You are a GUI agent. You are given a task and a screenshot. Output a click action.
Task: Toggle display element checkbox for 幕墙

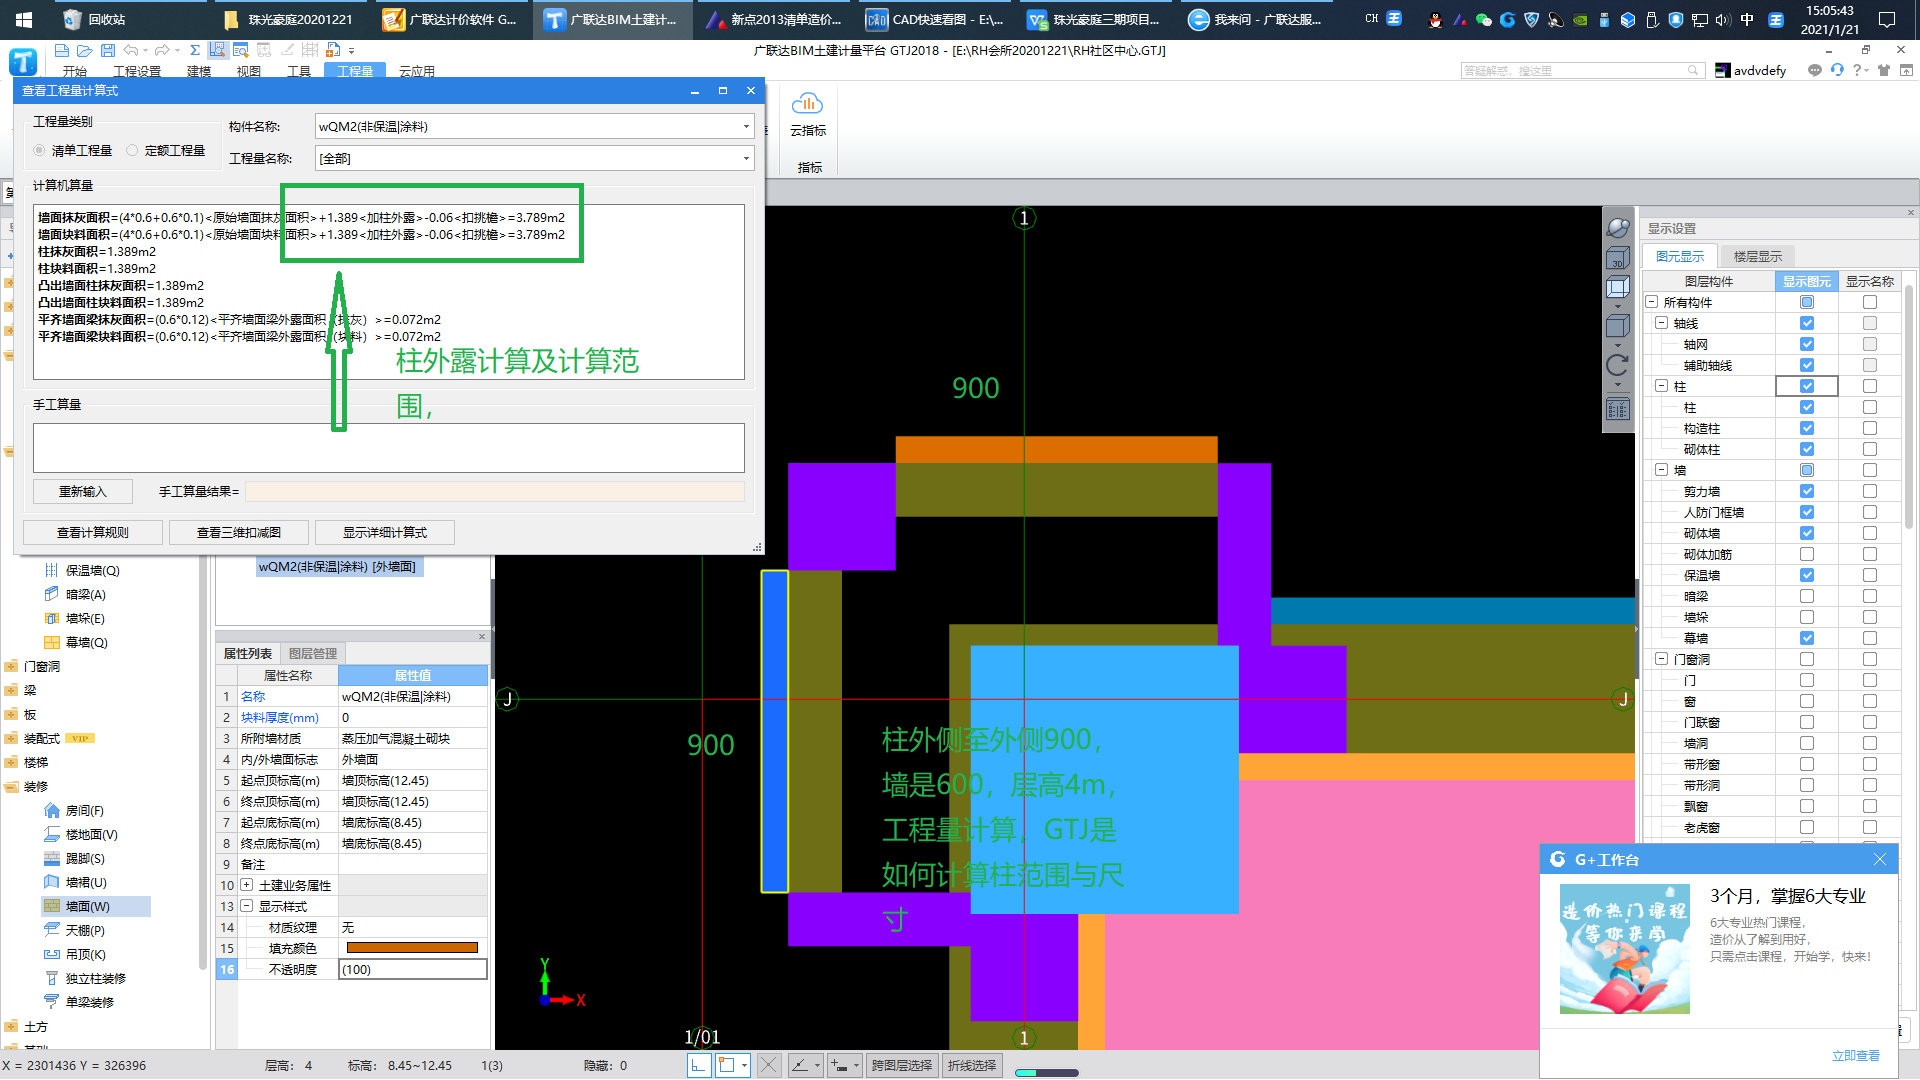pos(1807,638)
